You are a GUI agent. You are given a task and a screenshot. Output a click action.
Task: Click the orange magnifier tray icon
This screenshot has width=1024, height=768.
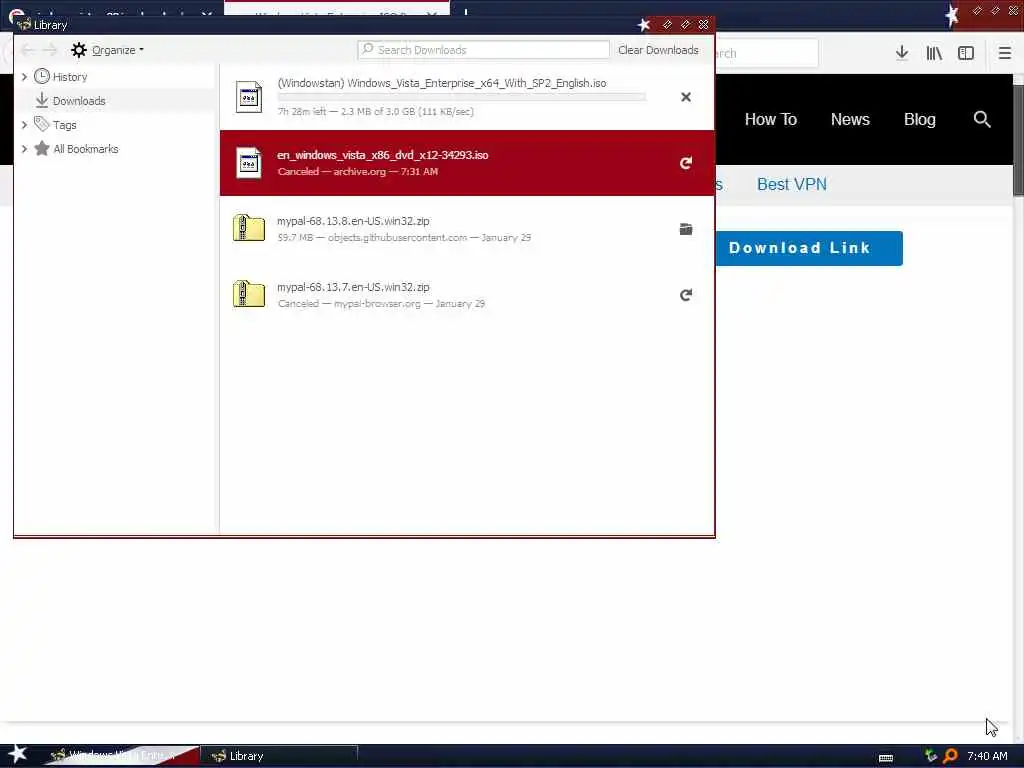[x=951, y=756]
